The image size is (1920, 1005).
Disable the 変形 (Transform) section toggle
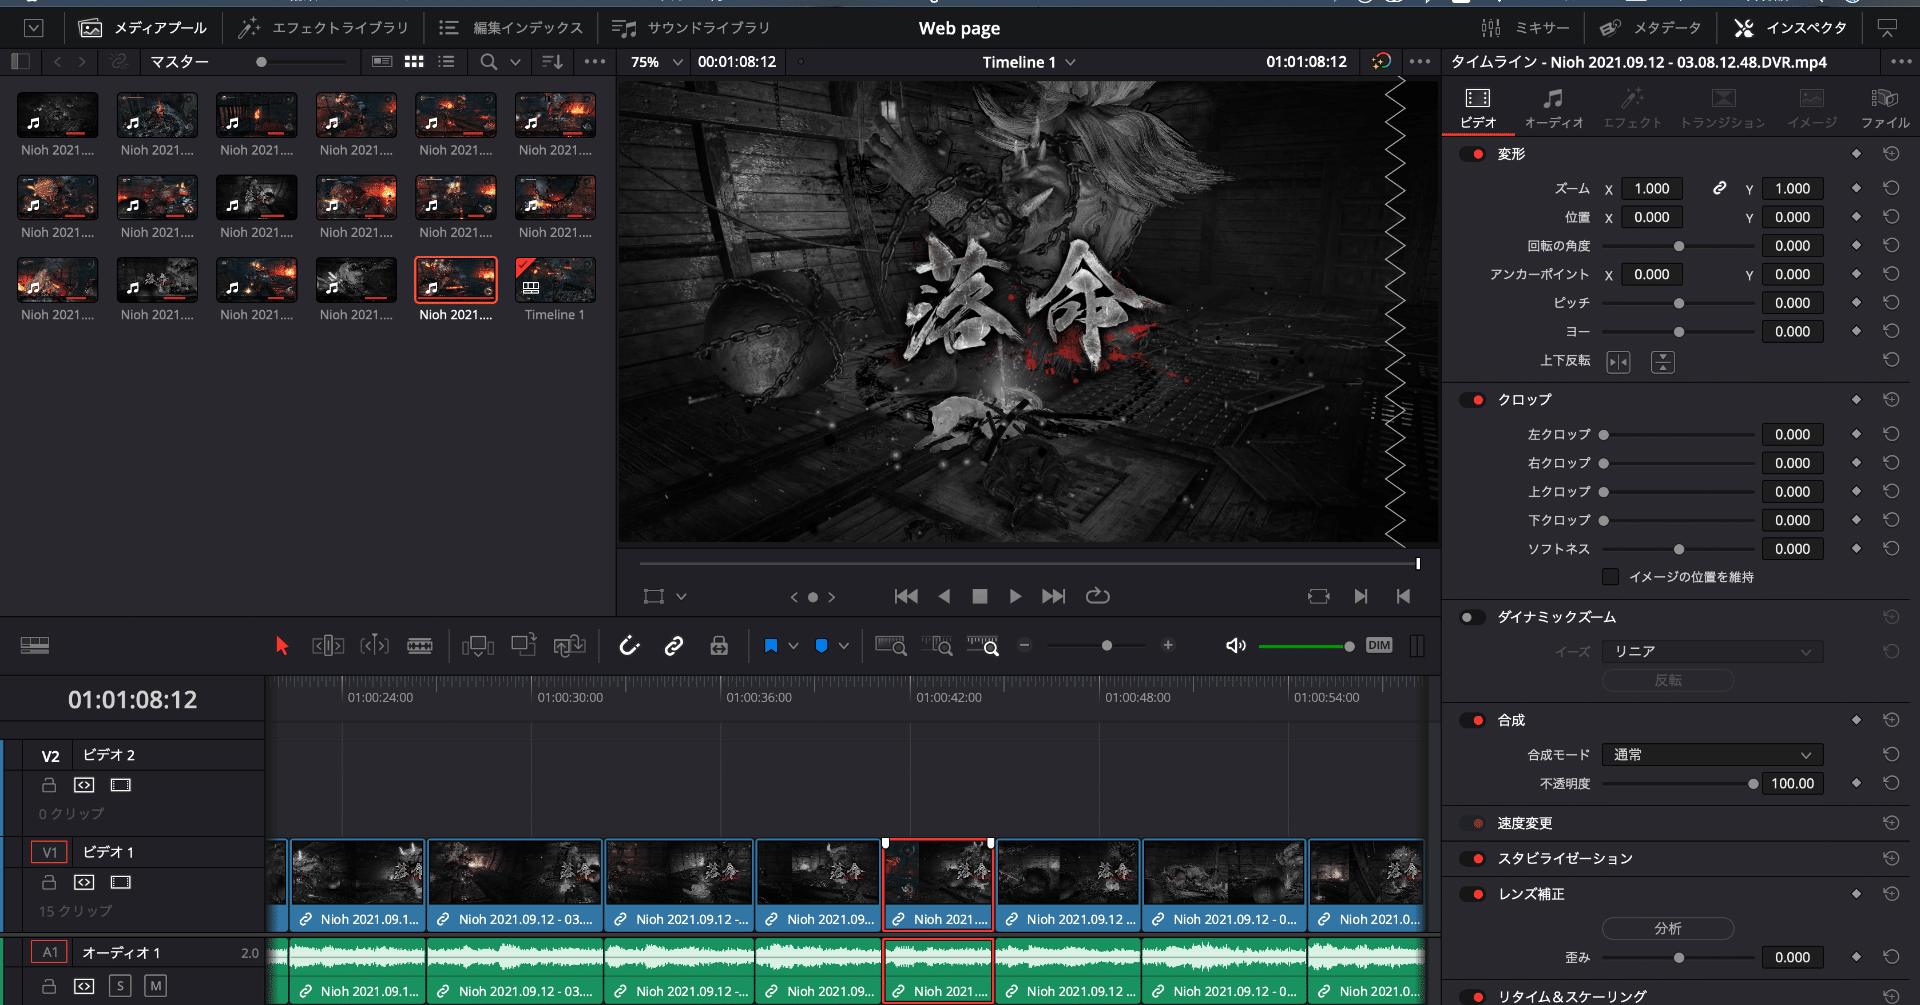click(x=1472, y=154)
